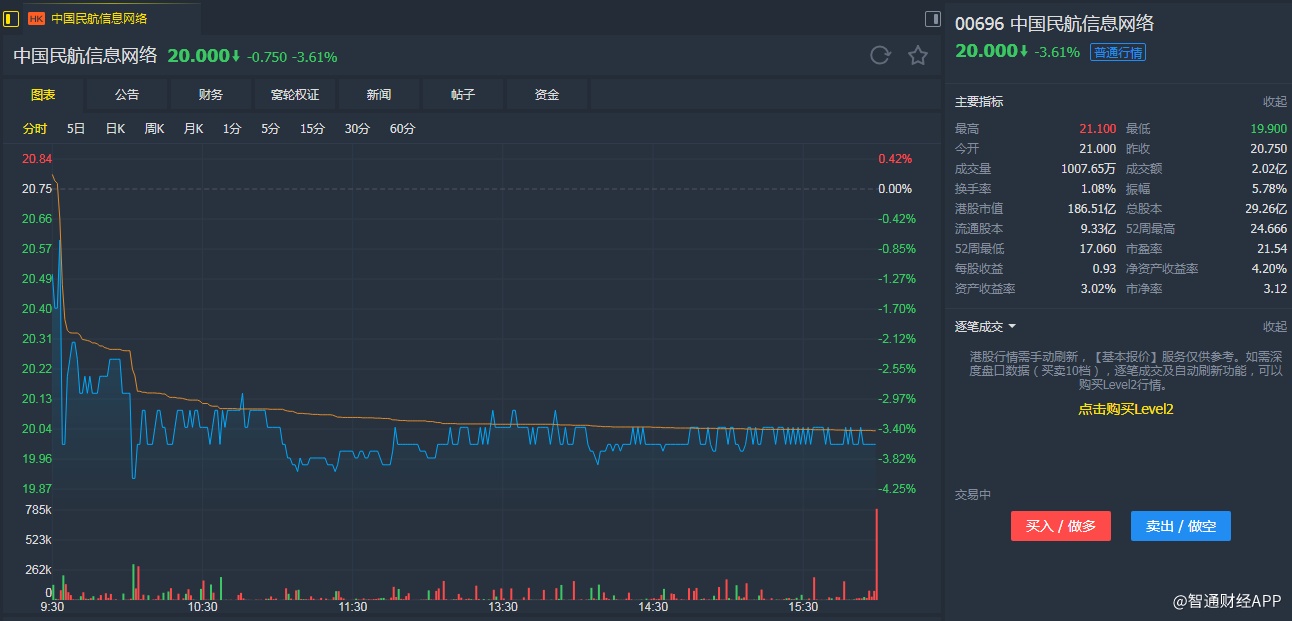Click the 00696 中国民航信息网络 panel title
Image resolution: width=1292 pixels, height=621 pixels.
click(x=1054, y=24)
